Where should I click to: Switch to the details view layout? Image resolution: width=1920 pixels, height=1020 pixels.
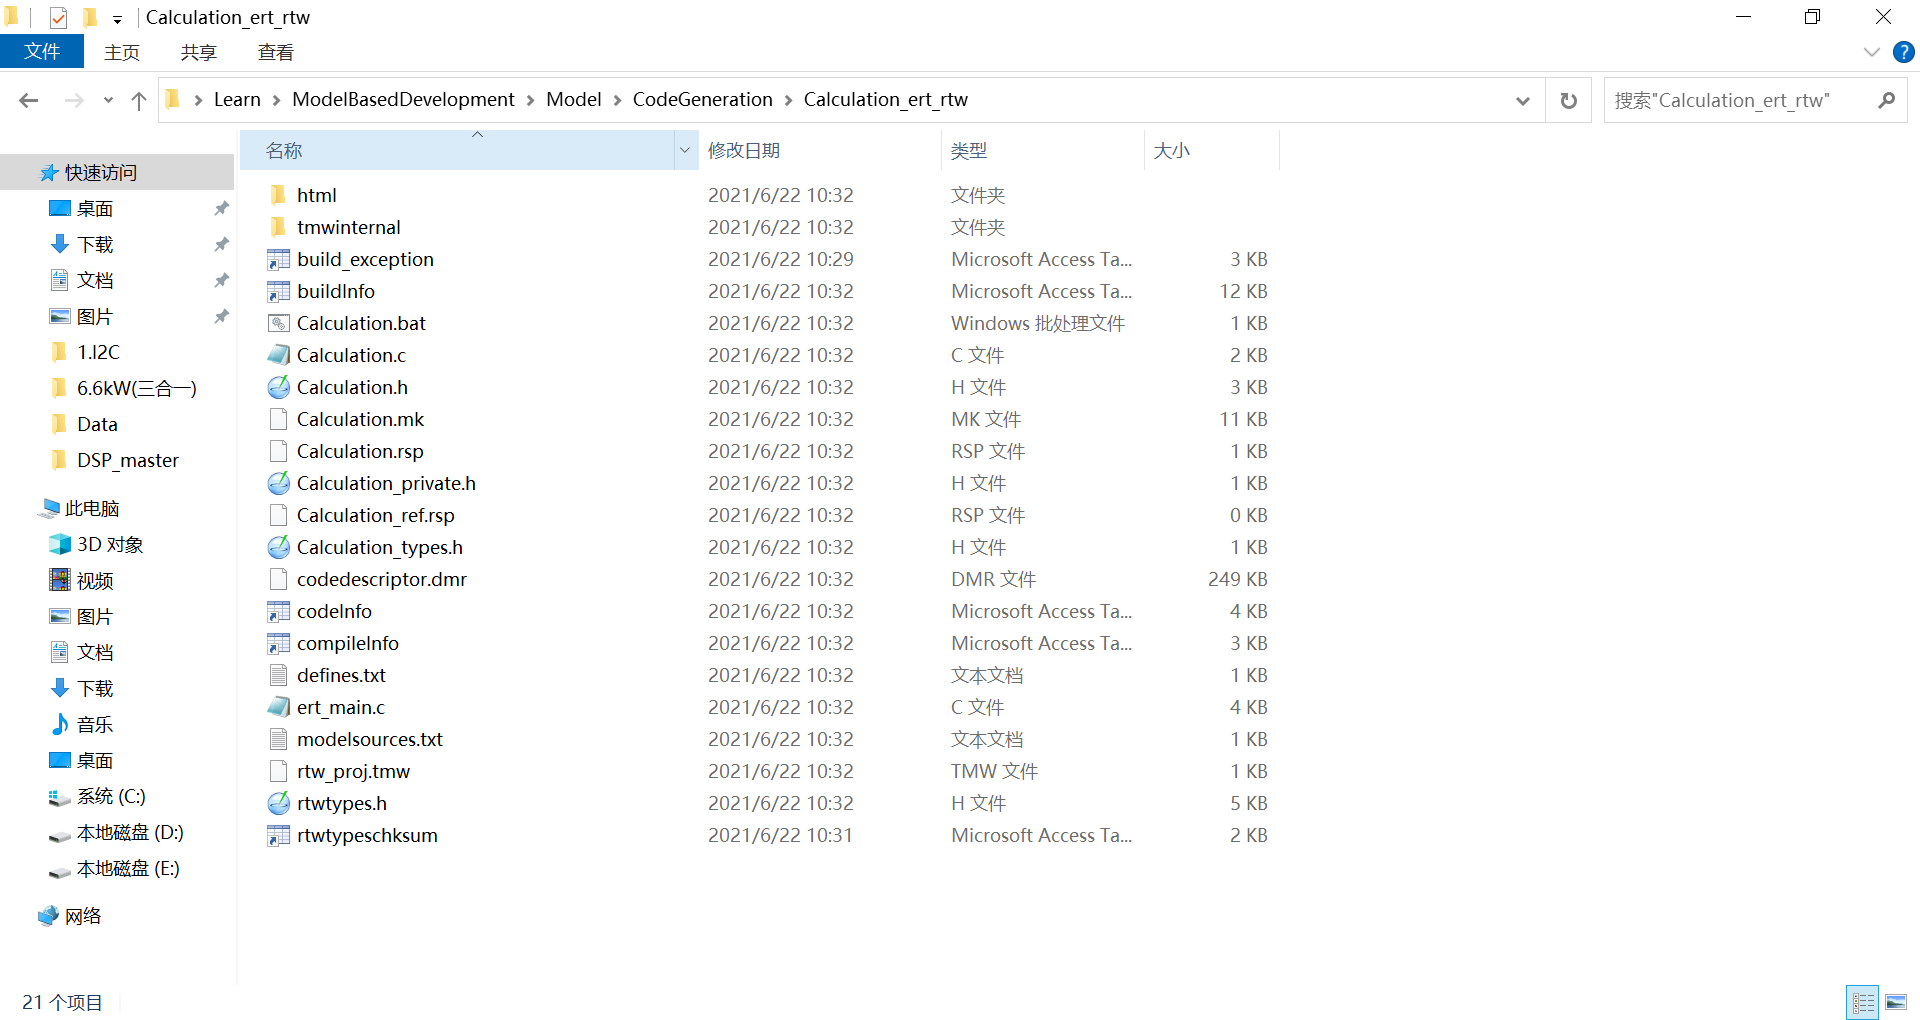[x=1863, y=1002]
